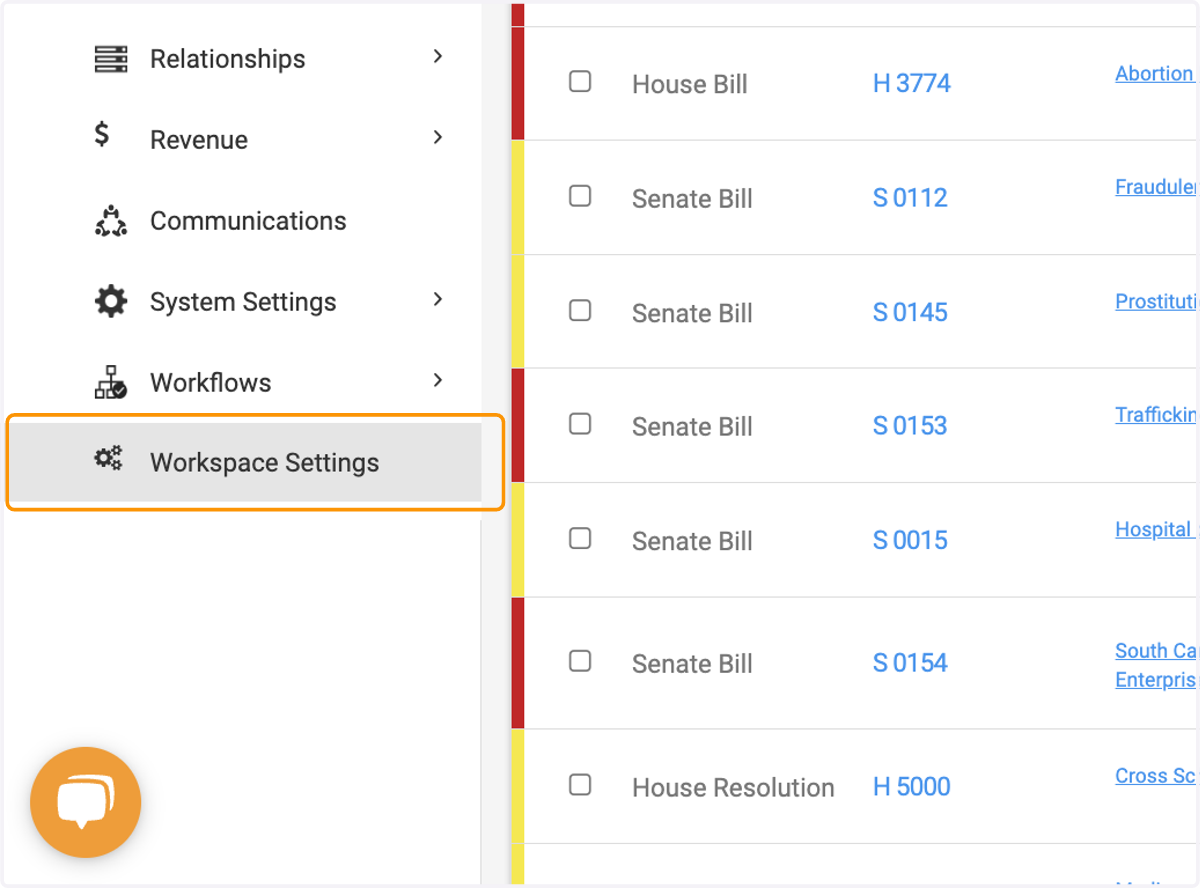Follow the Trafficking title link on S 0153
The height and width of the screenshot is (888, 1200).
pyautogui.click(x=1157, y=415)
